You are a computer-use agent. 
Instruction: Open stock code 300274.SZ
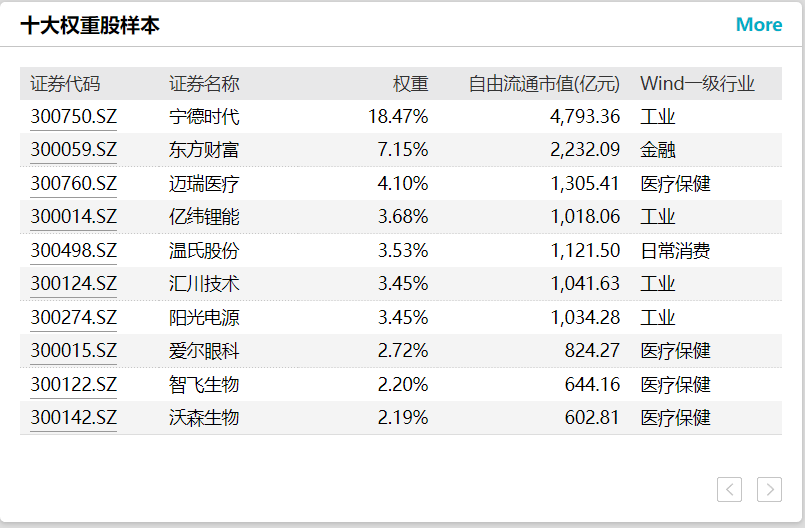(x=73, y=317)
